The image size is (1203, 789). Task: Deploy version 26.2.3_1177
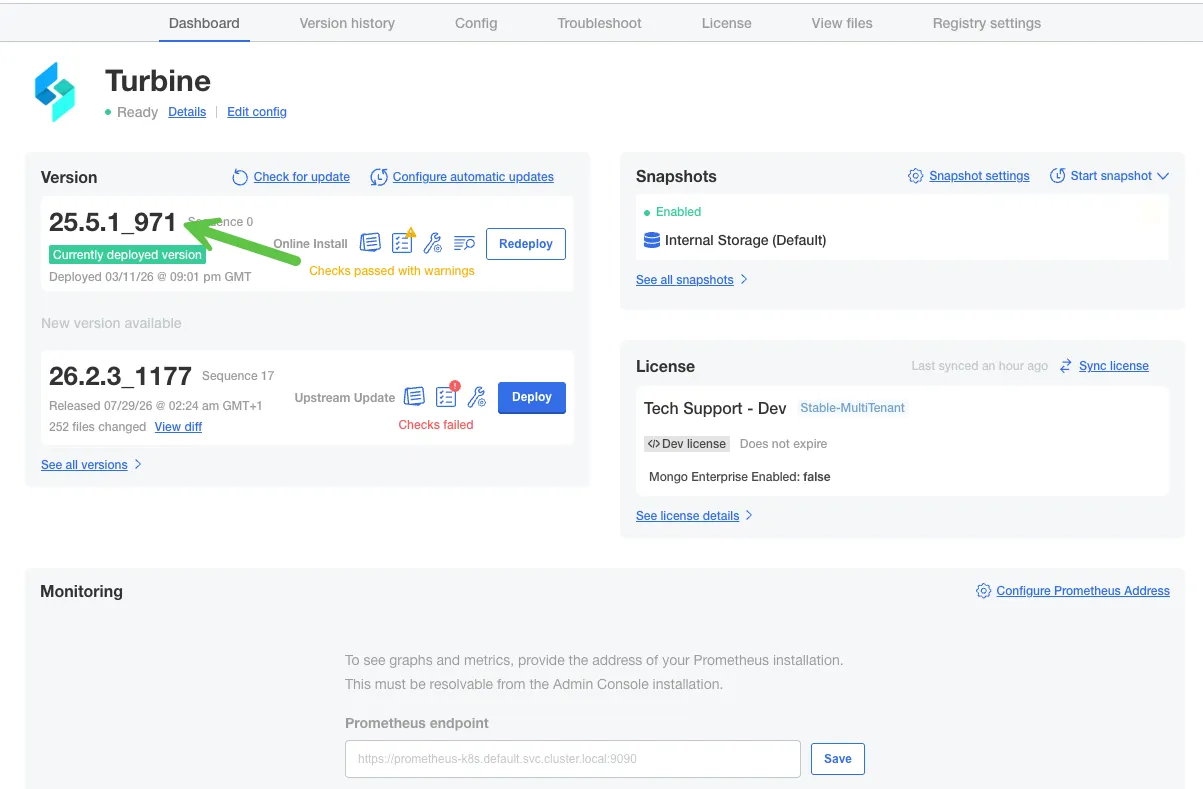pos(532,397)
